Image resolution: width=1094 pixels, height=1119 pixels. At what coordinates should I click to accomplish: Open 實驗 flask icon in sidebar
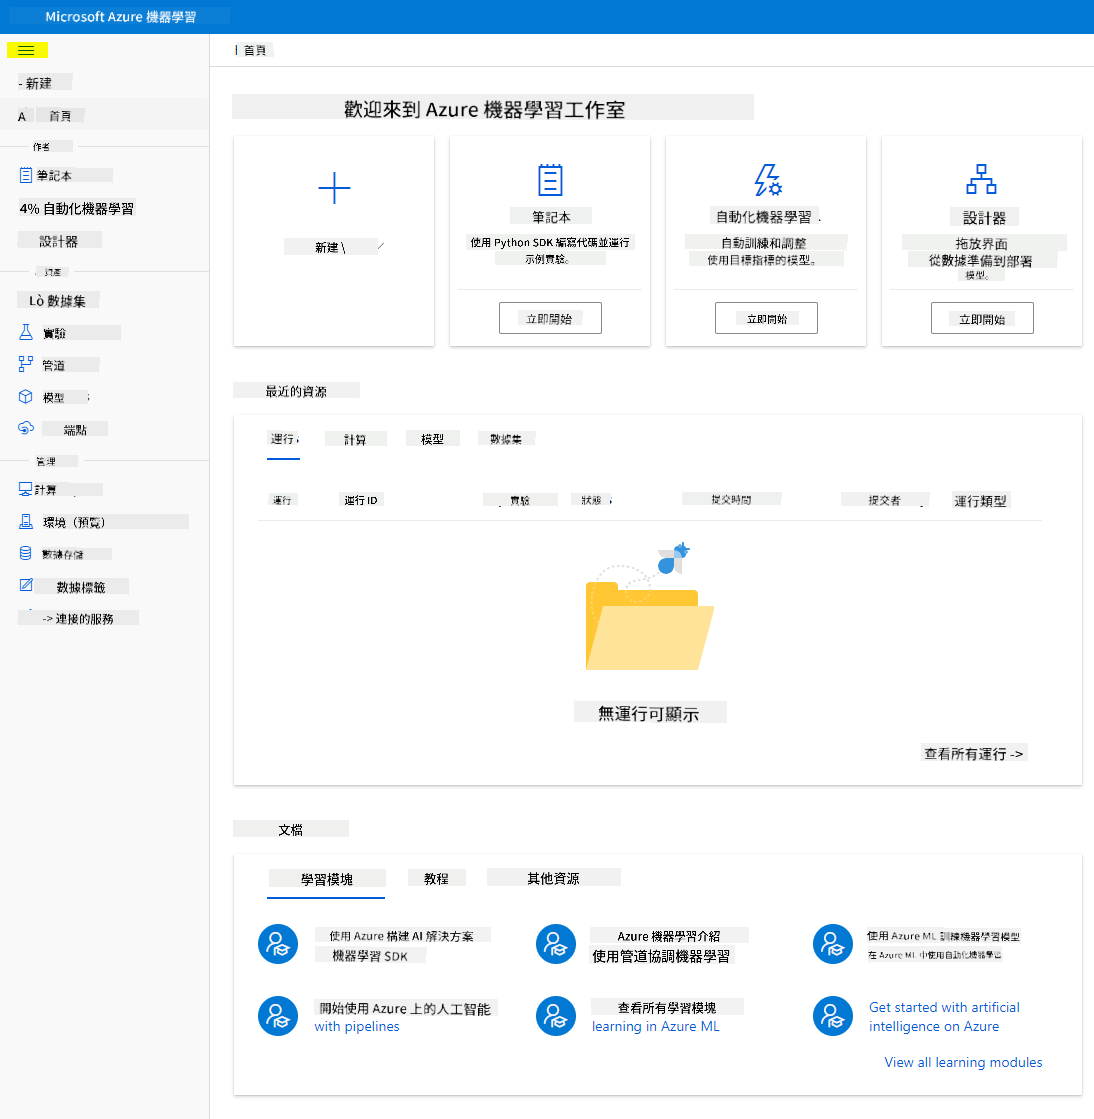26,333
